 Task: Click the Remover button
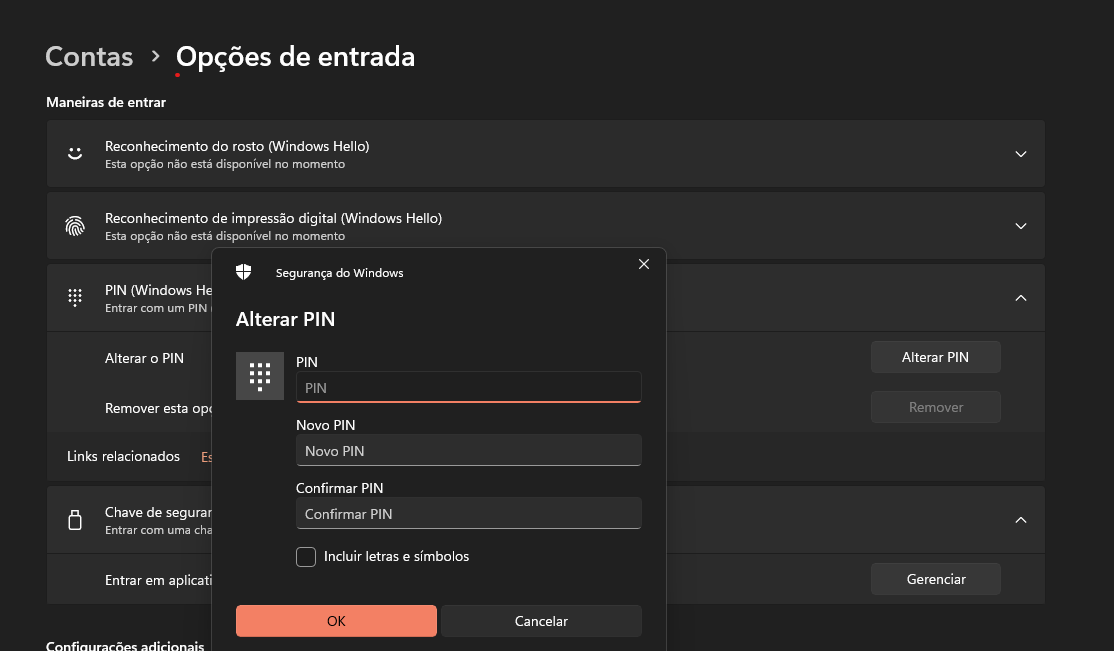tap(936, 407)
